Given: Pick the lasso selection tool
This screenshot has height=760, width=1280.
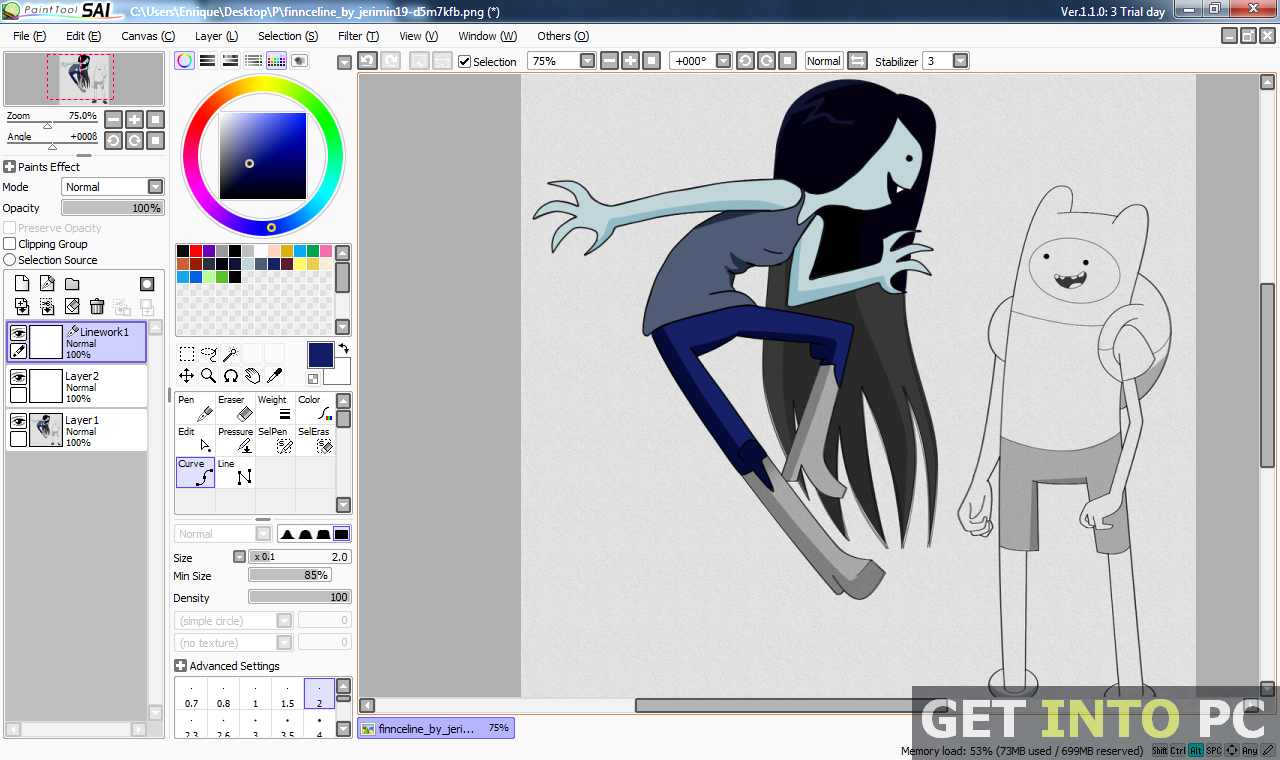Looking at the screenshot, I should 209,354.
